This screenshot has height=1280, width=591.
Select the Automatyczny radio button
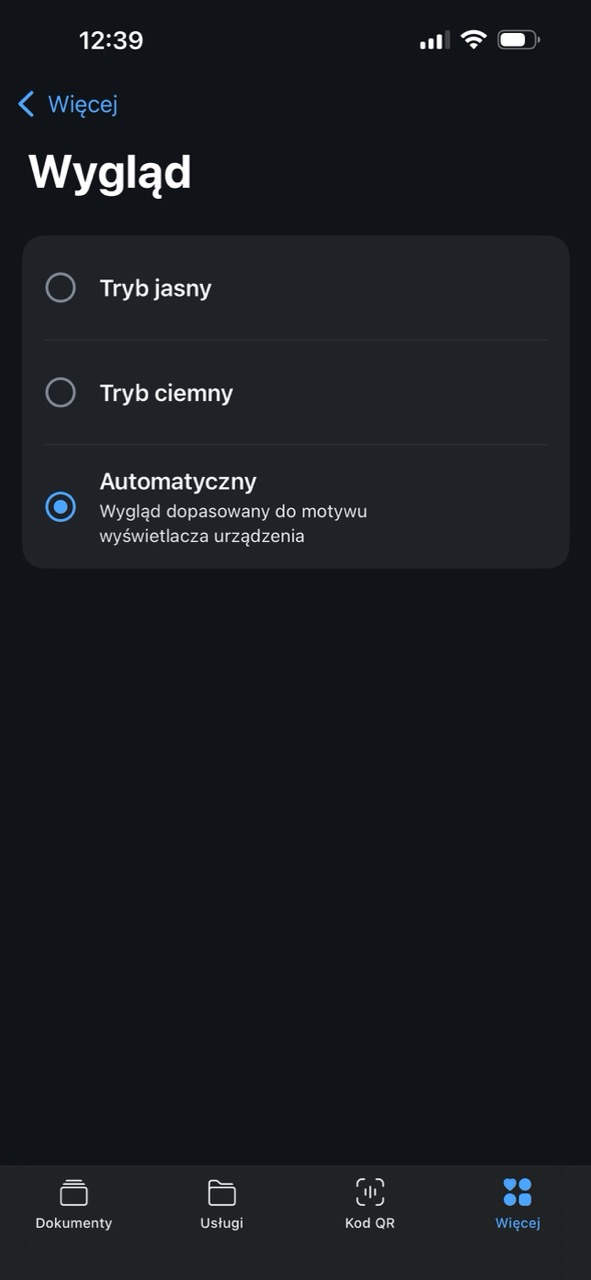coord(61,507)
